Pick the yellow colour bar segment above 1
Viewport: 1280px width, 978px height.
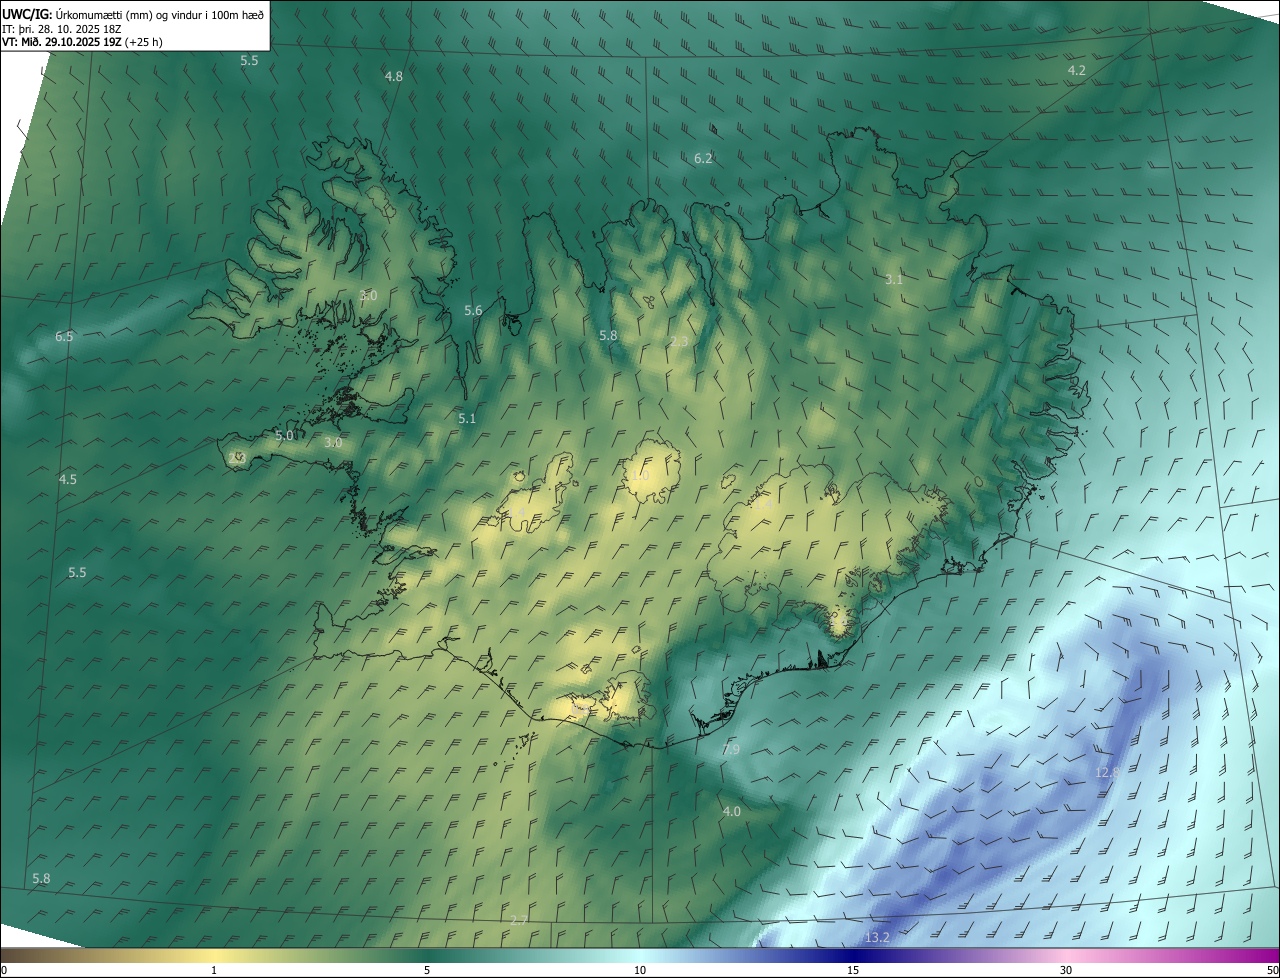[214, 955]
